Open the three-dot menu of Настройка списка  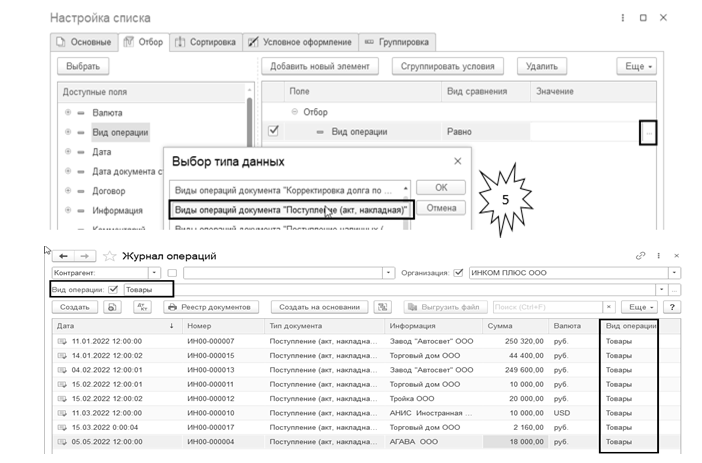[623, 18]
